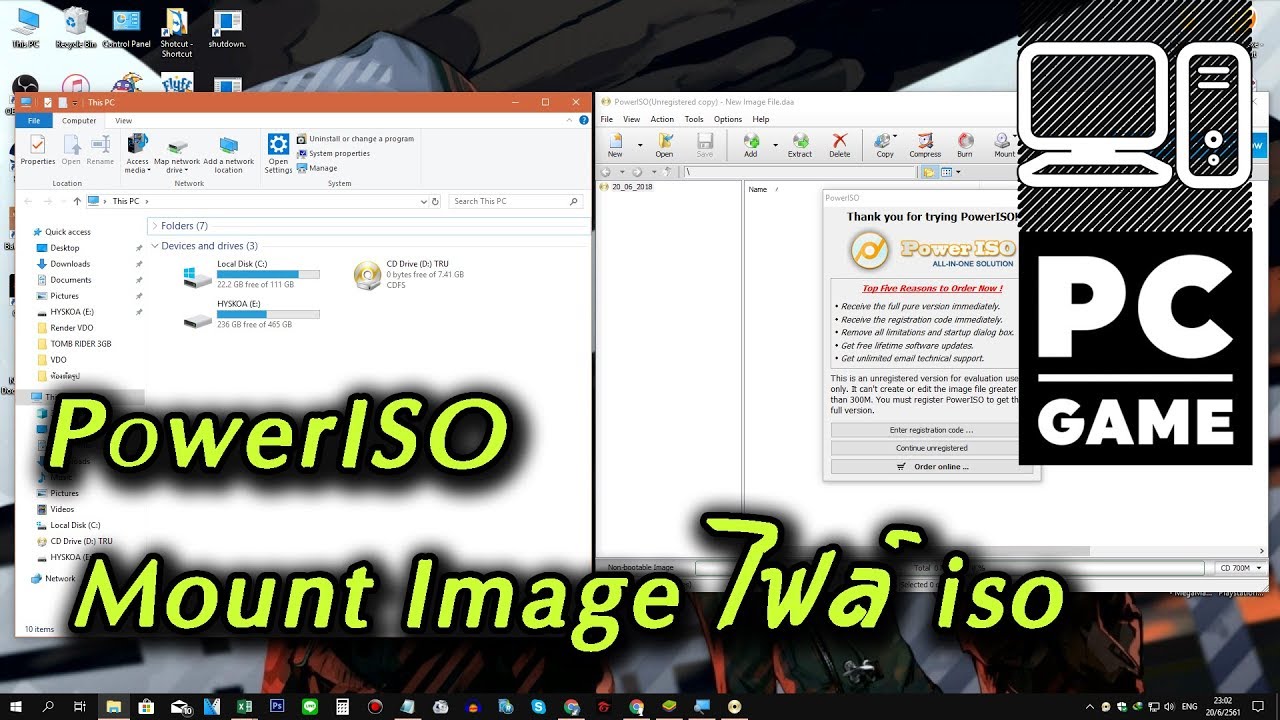Collapse the Devices and drives (3) group
This screenshot has width=1280, height=720.
click(x=154, y=246)
